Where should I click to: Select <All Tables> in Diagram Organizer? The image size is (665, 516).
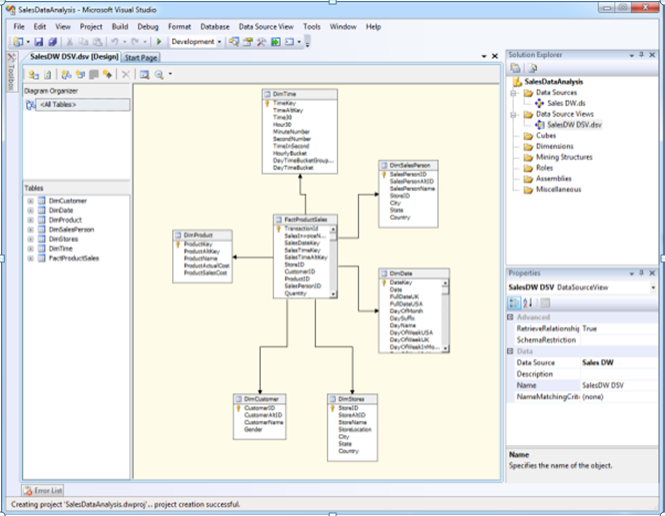point(83,105)
